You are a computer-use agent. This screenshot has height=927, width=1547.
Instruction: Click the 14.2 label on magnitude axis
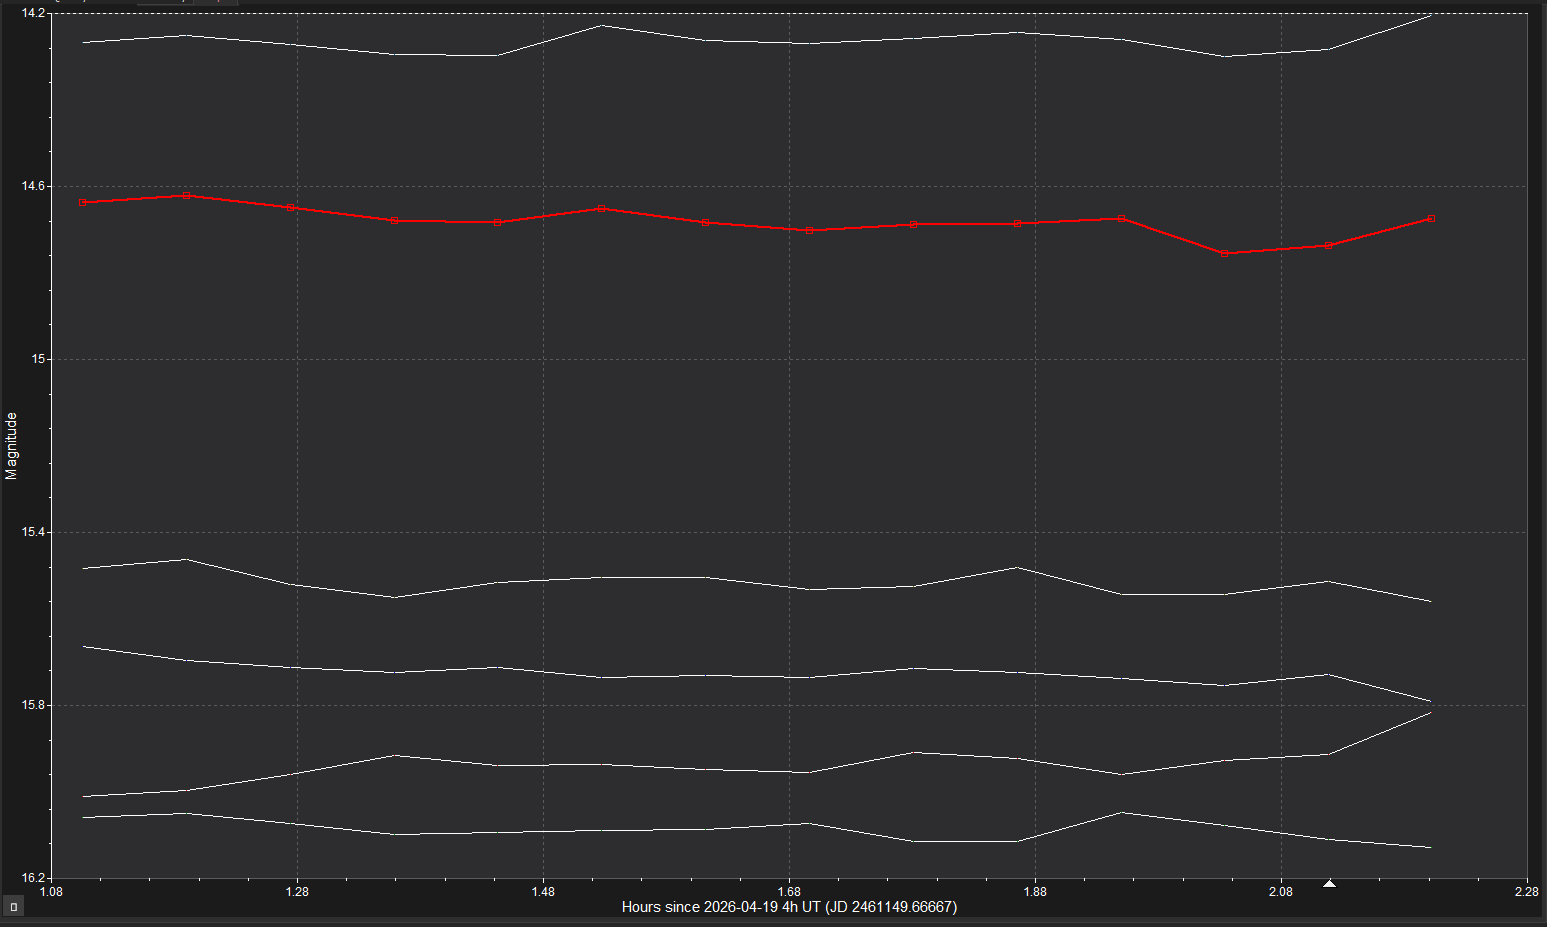[x=33, y=13]
